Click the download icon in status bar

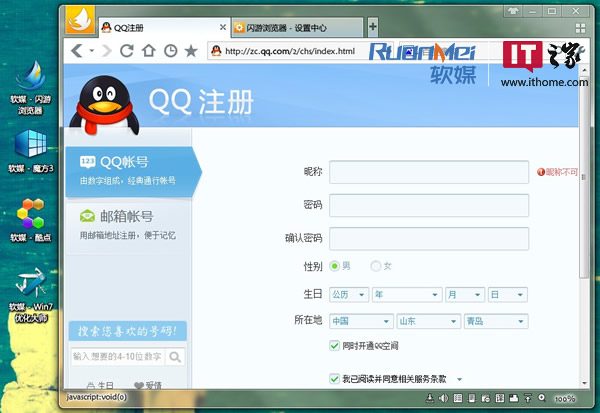[x=430, y=398]
